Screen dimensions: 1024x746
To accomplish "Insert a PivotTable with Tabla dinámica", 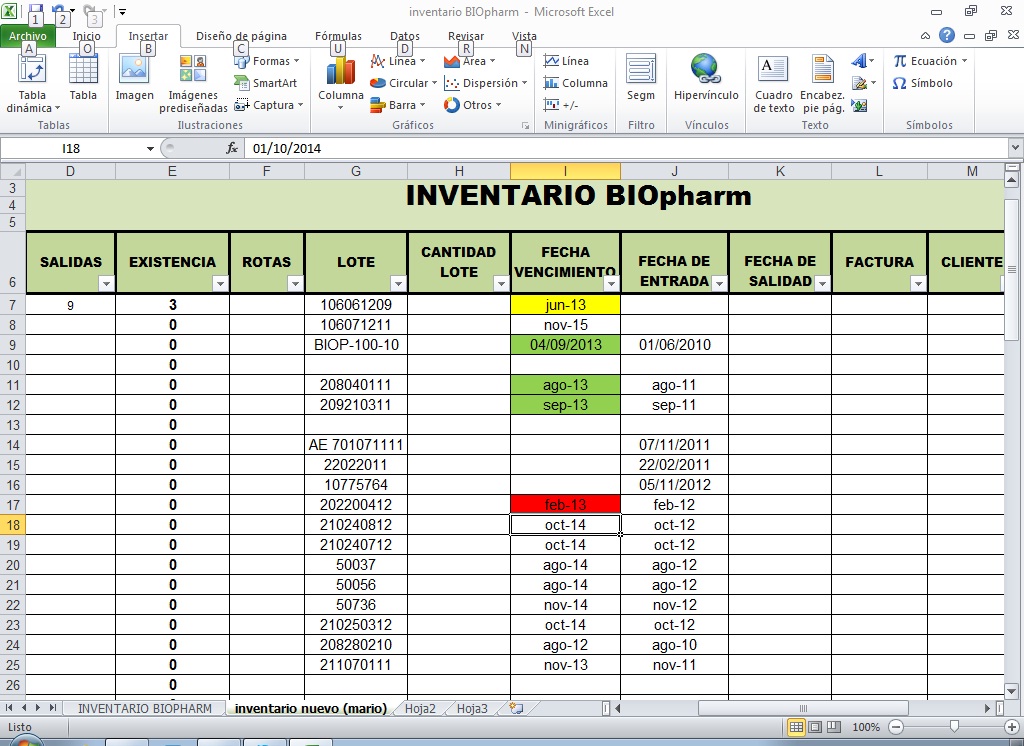I will tap(31, 84).
